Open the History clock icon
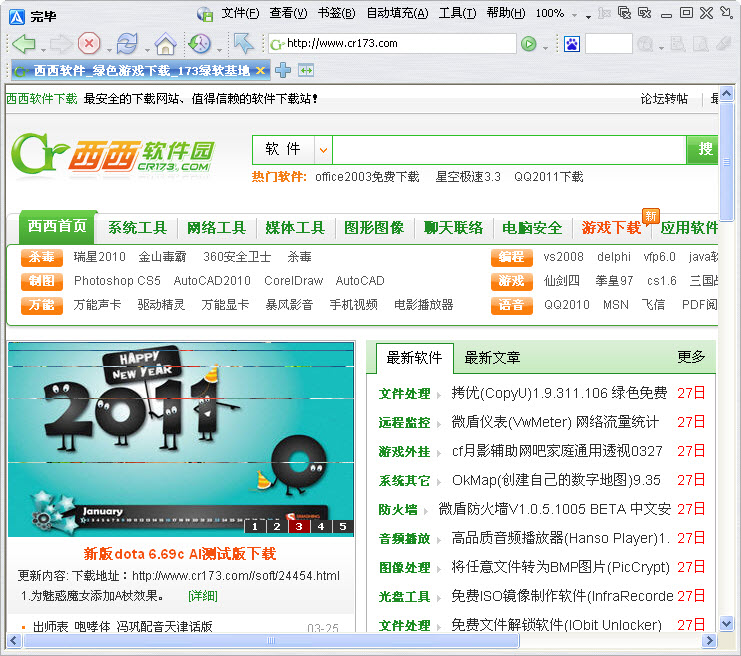The width and height of the screenshot is (741, 656). point(199,44)
